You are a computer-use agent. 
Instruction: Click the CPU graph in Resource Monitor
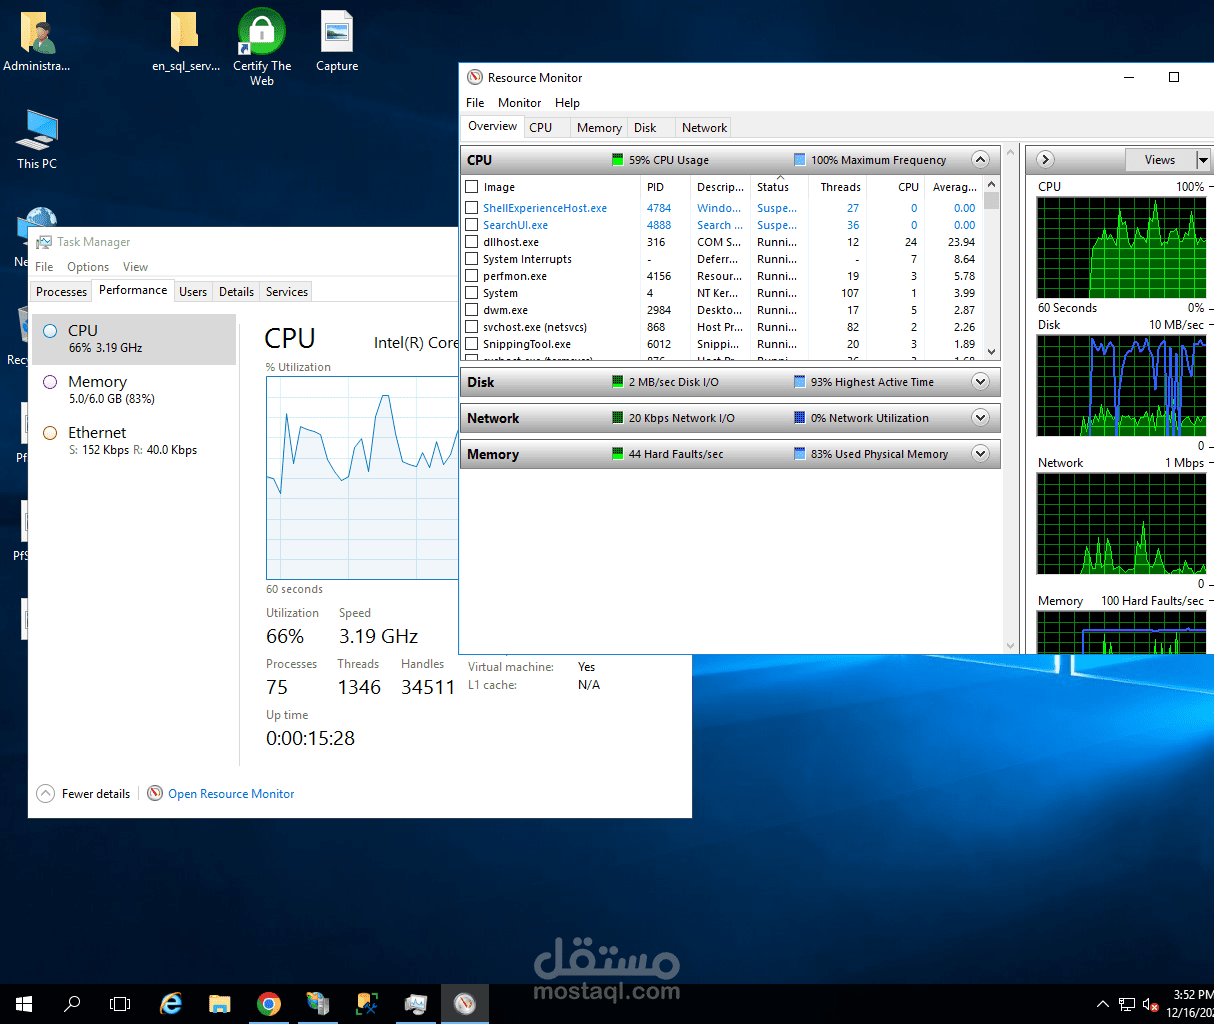coord(1120,247)
